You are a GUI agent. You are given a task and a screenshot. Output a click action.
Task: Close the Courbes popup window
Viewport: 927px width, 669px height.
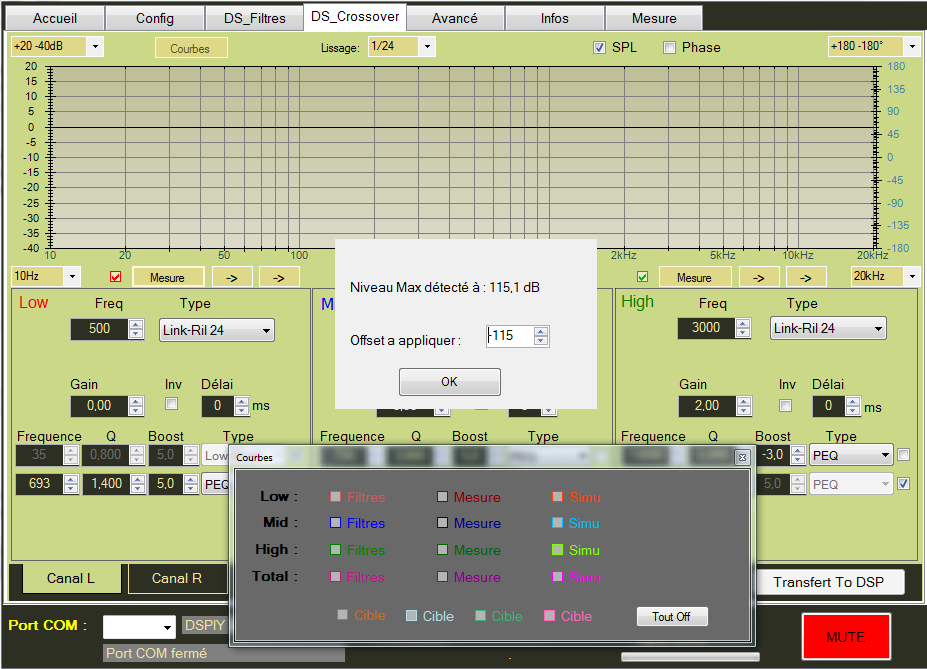pos(741,457)
